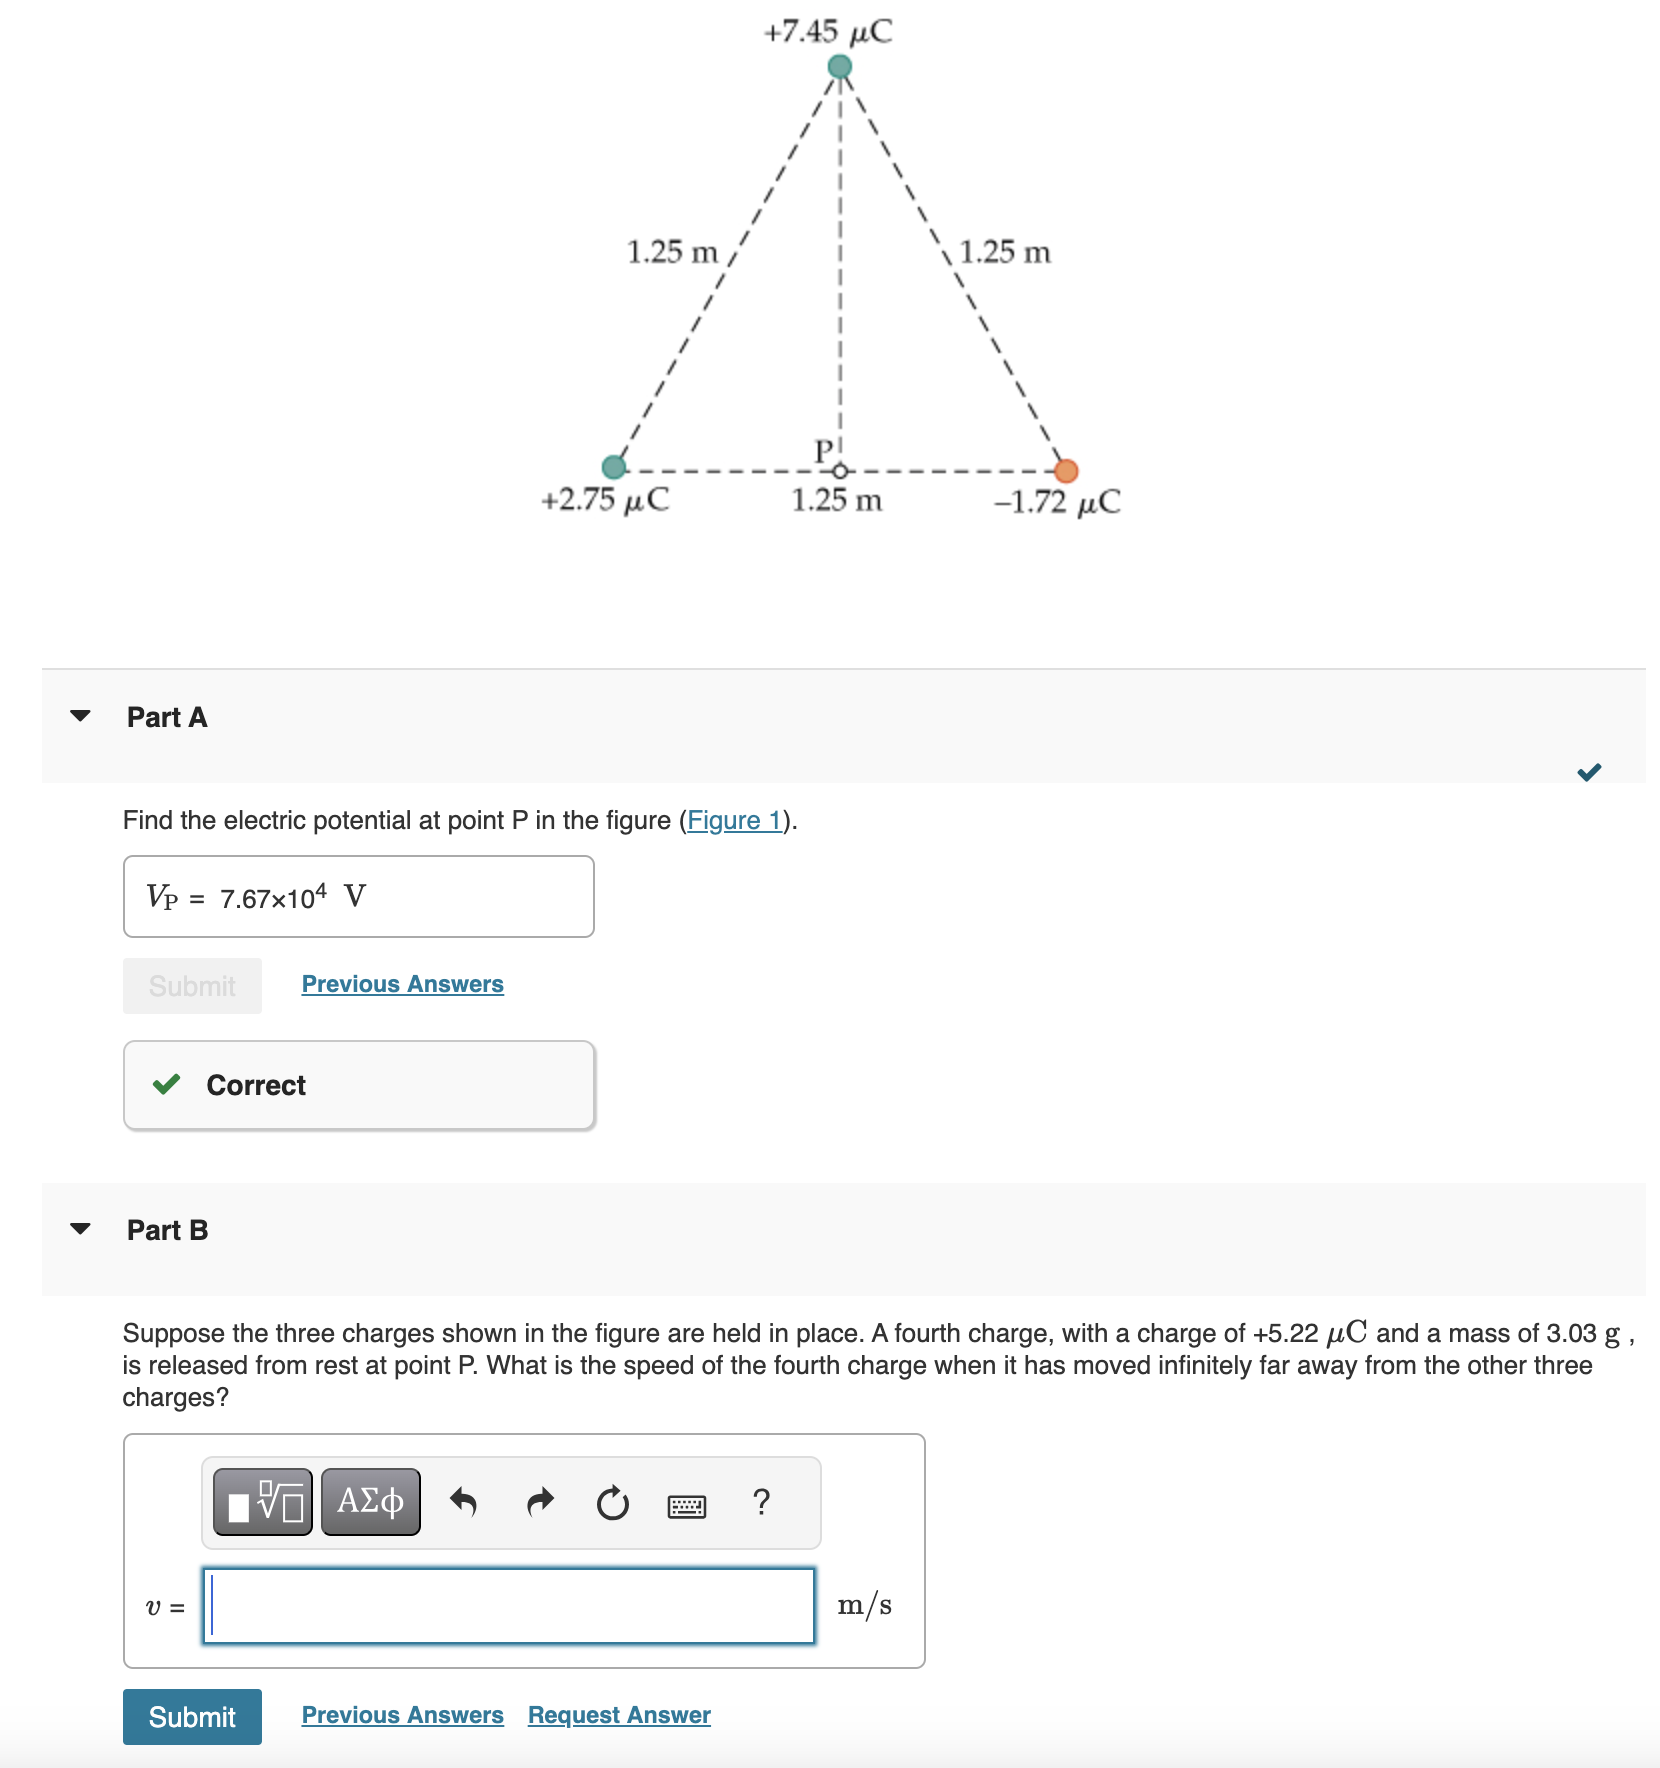
Task: Click the Request Answer link
Action: (x=617, y=1714)
